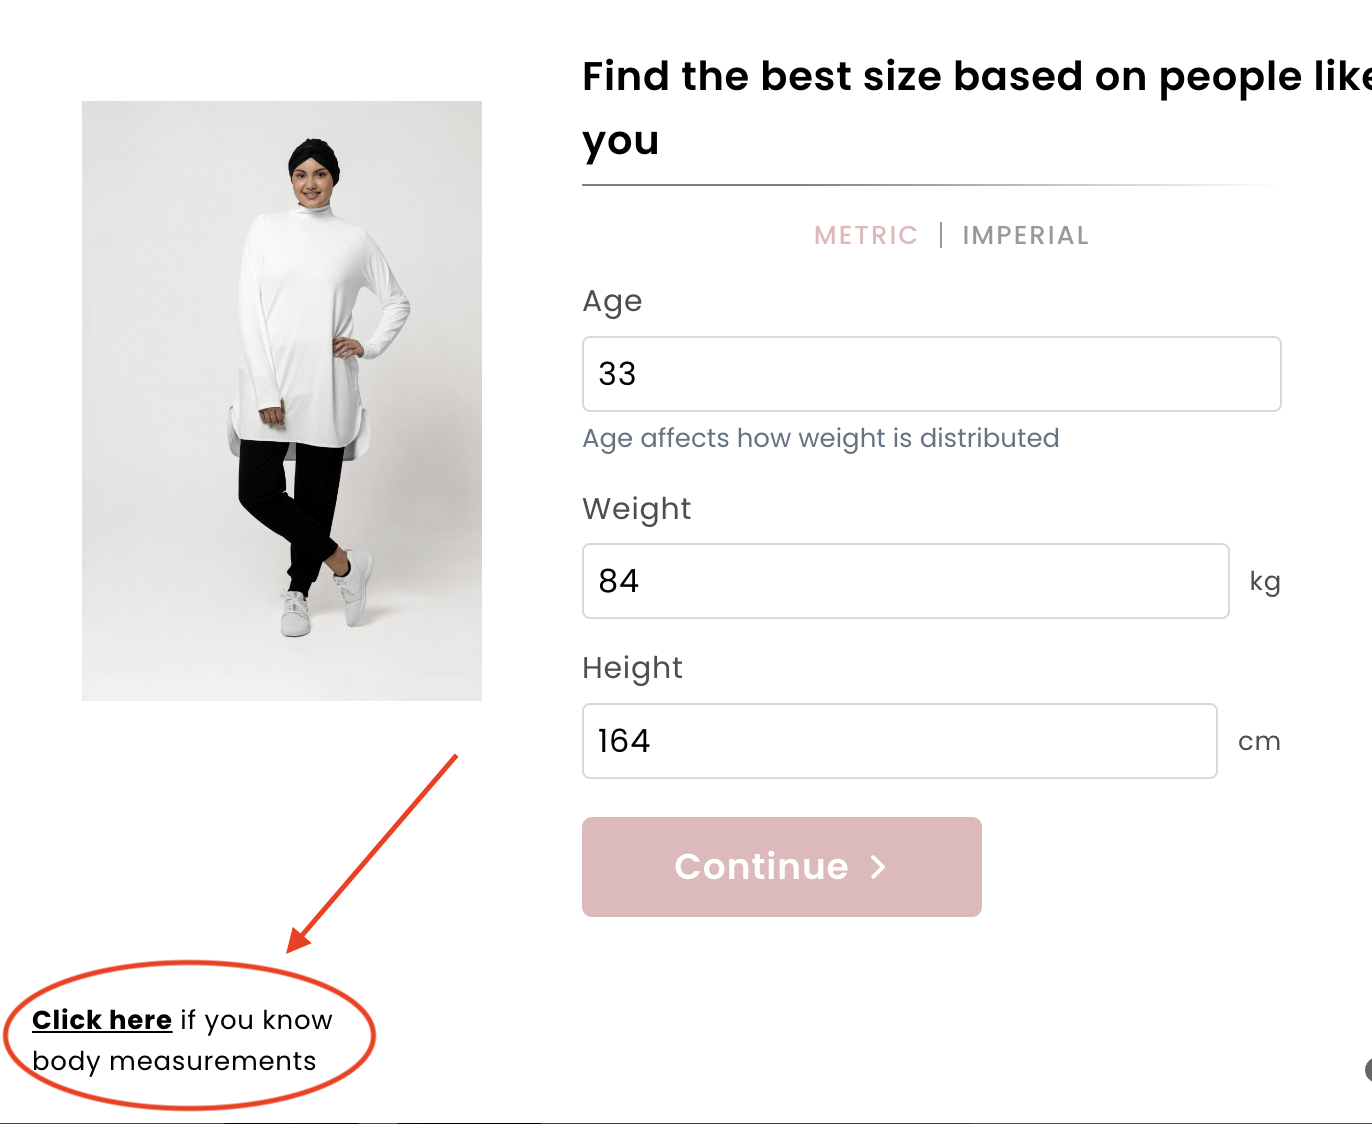1372x1124 pixels.
Task: Click the pink Continue button
Action: [x=781, y=867]
